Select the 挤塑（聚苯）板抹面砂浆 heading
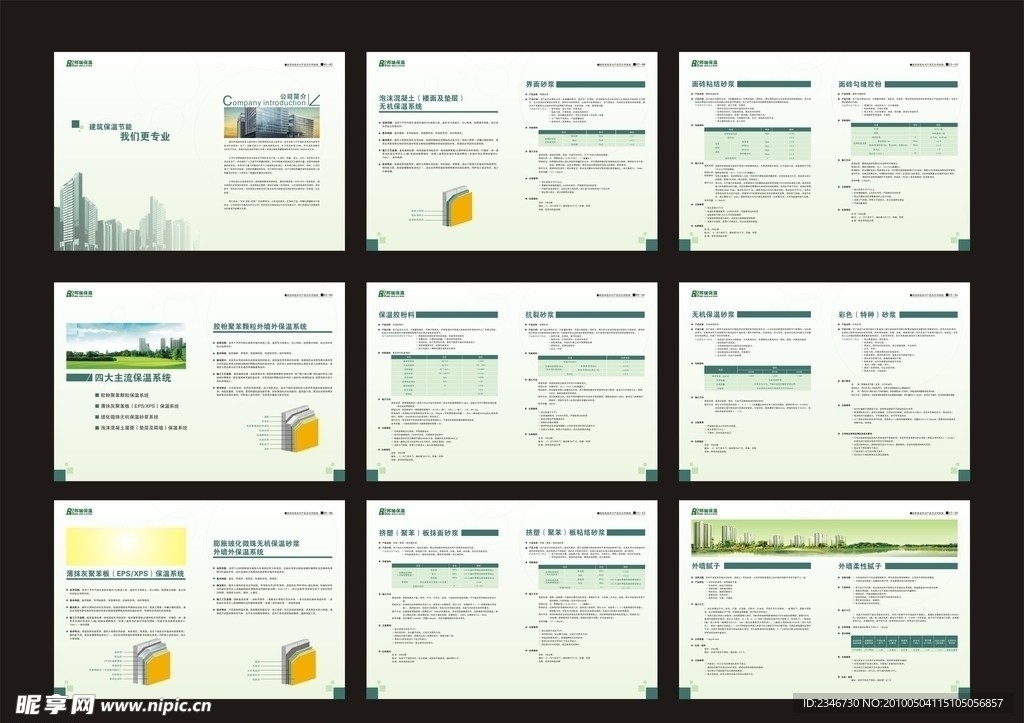This screenshot has height=723, width=1024. (419, 533)
